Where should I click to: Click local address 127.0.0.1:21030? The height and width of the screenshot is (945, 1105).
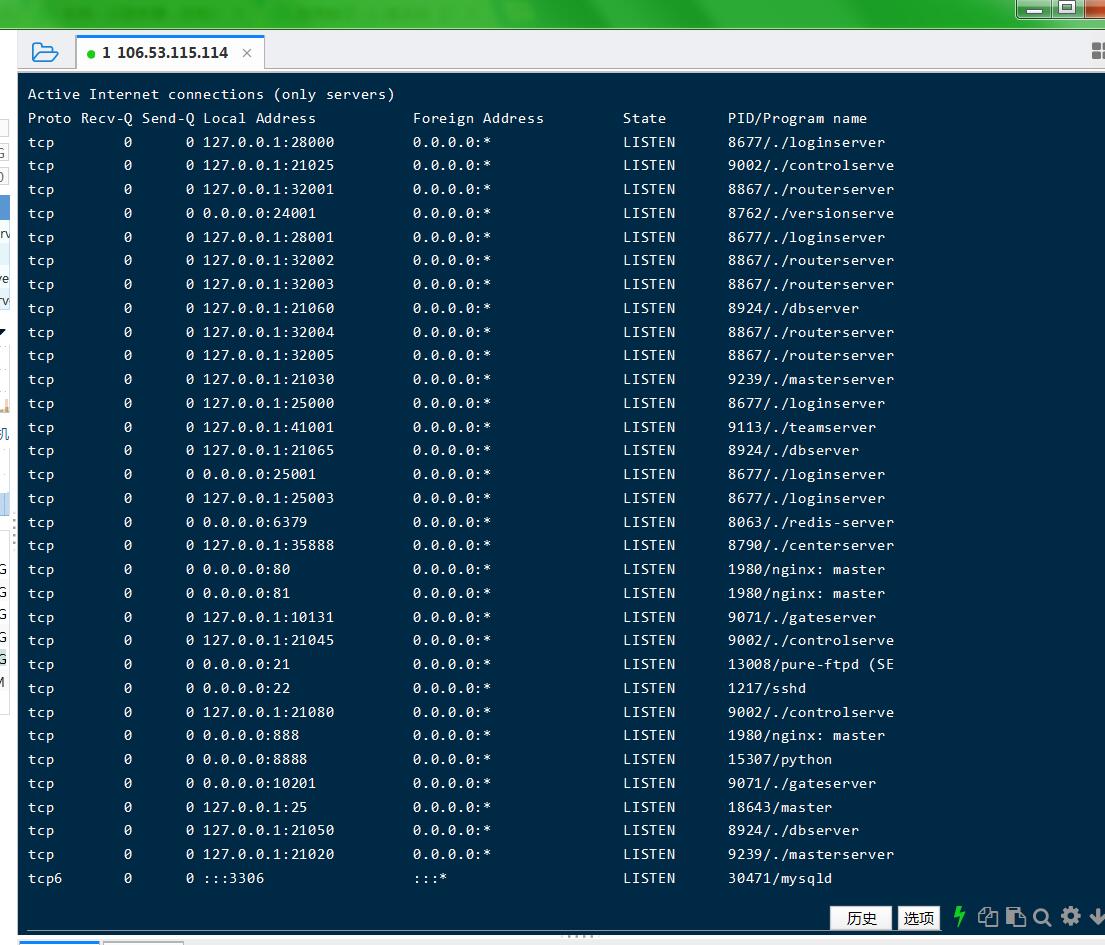click(x=268, y=380)
